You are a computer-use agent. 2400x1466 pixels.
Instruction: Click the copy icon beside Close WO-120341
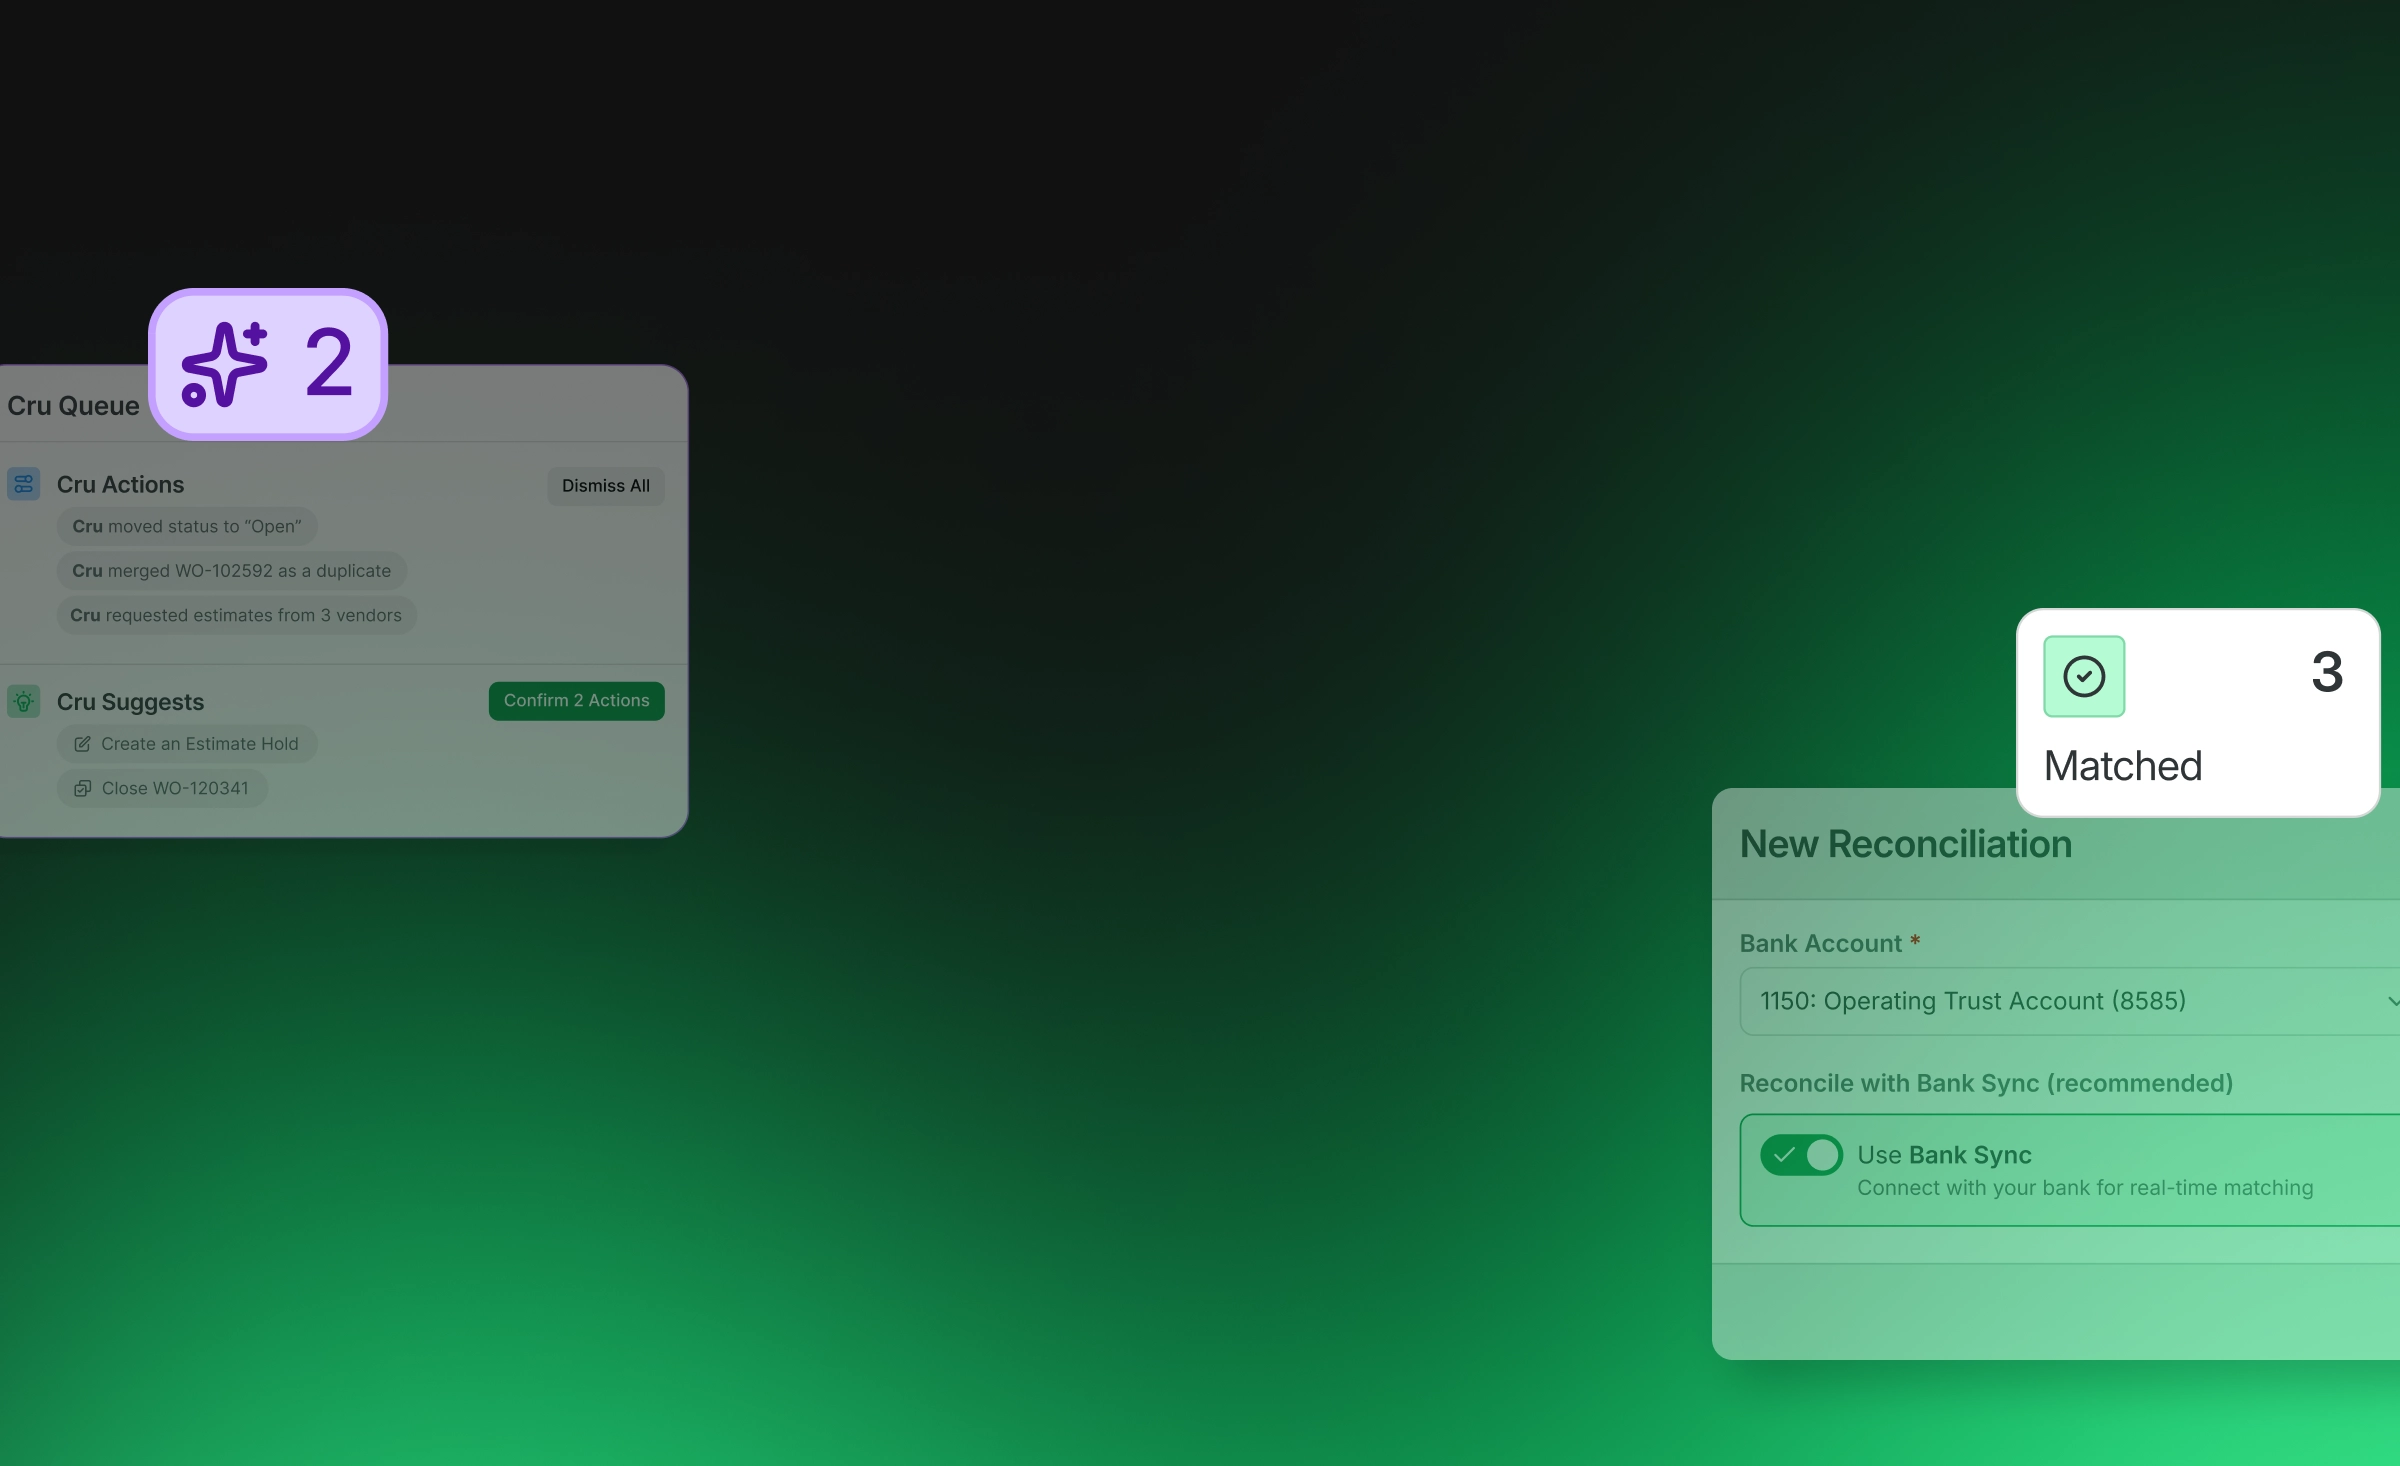82,788
